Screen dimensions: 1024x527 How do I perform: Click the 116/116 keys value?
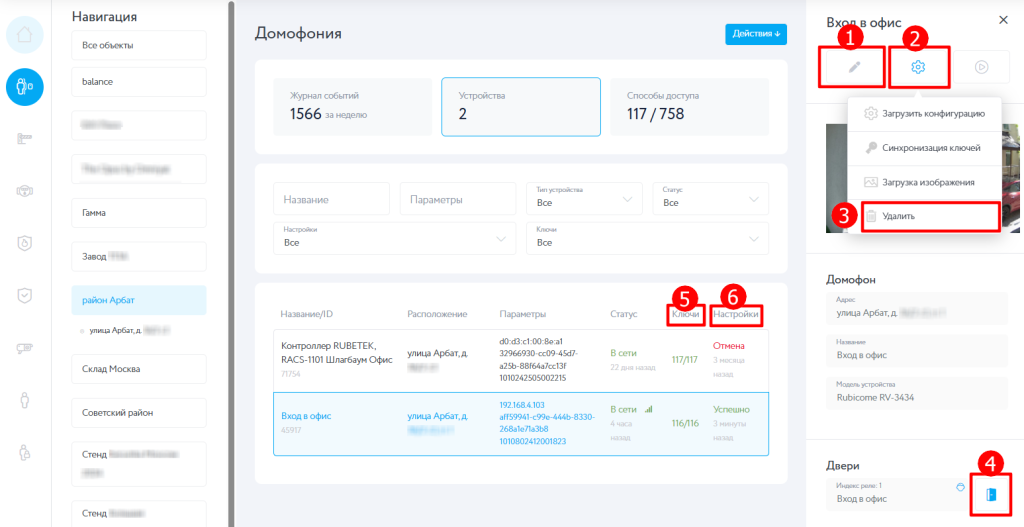point(685,423)
